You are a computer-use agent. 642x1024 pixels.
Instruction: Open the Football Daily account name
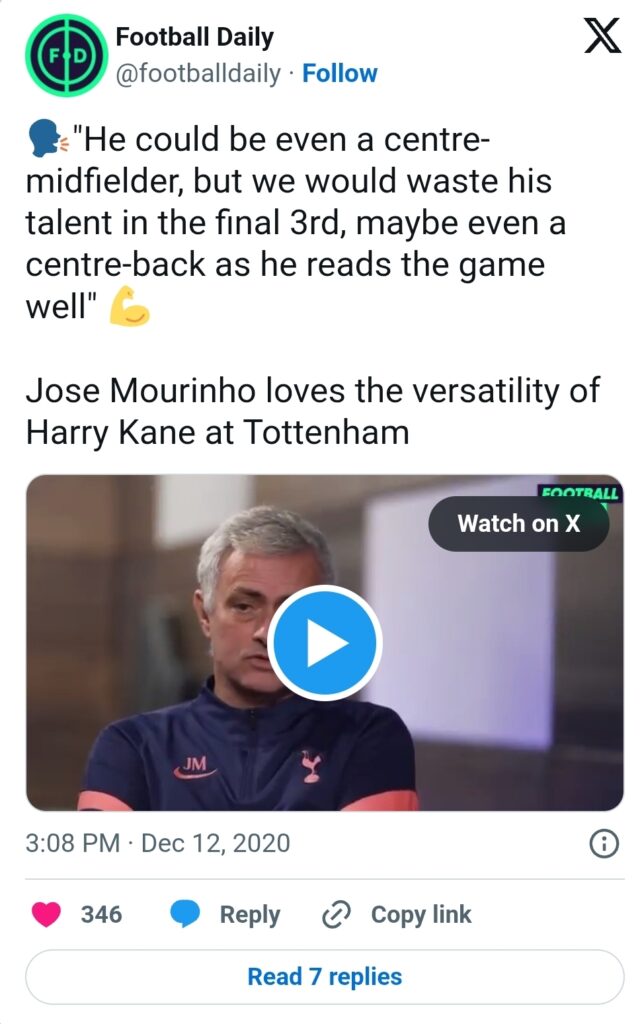click(195, 38)
